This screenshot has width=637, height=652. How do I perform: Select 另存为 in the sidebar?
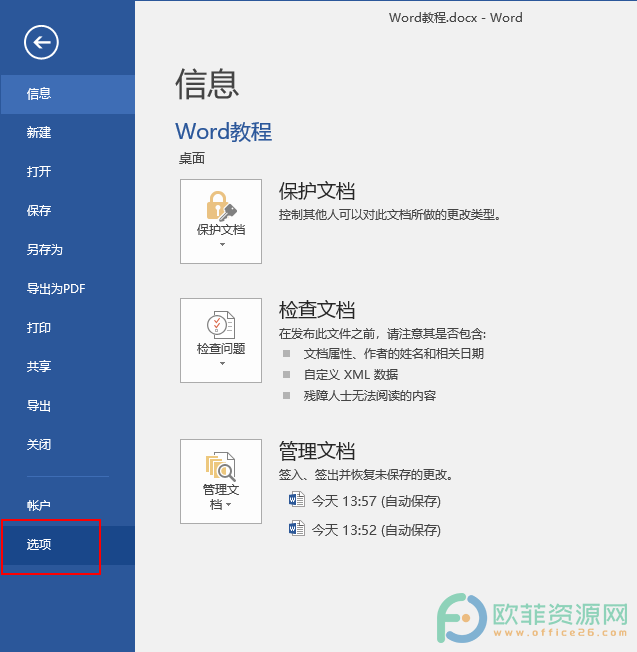click(67, 249)
